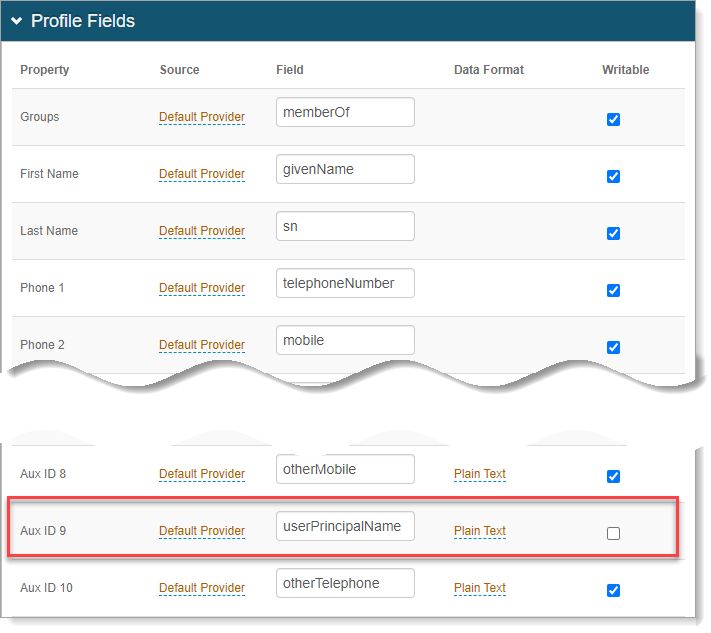
Task: Click Plain Text format for Aux ID 10
Action: pyautogui.click(x=480, y=588)
